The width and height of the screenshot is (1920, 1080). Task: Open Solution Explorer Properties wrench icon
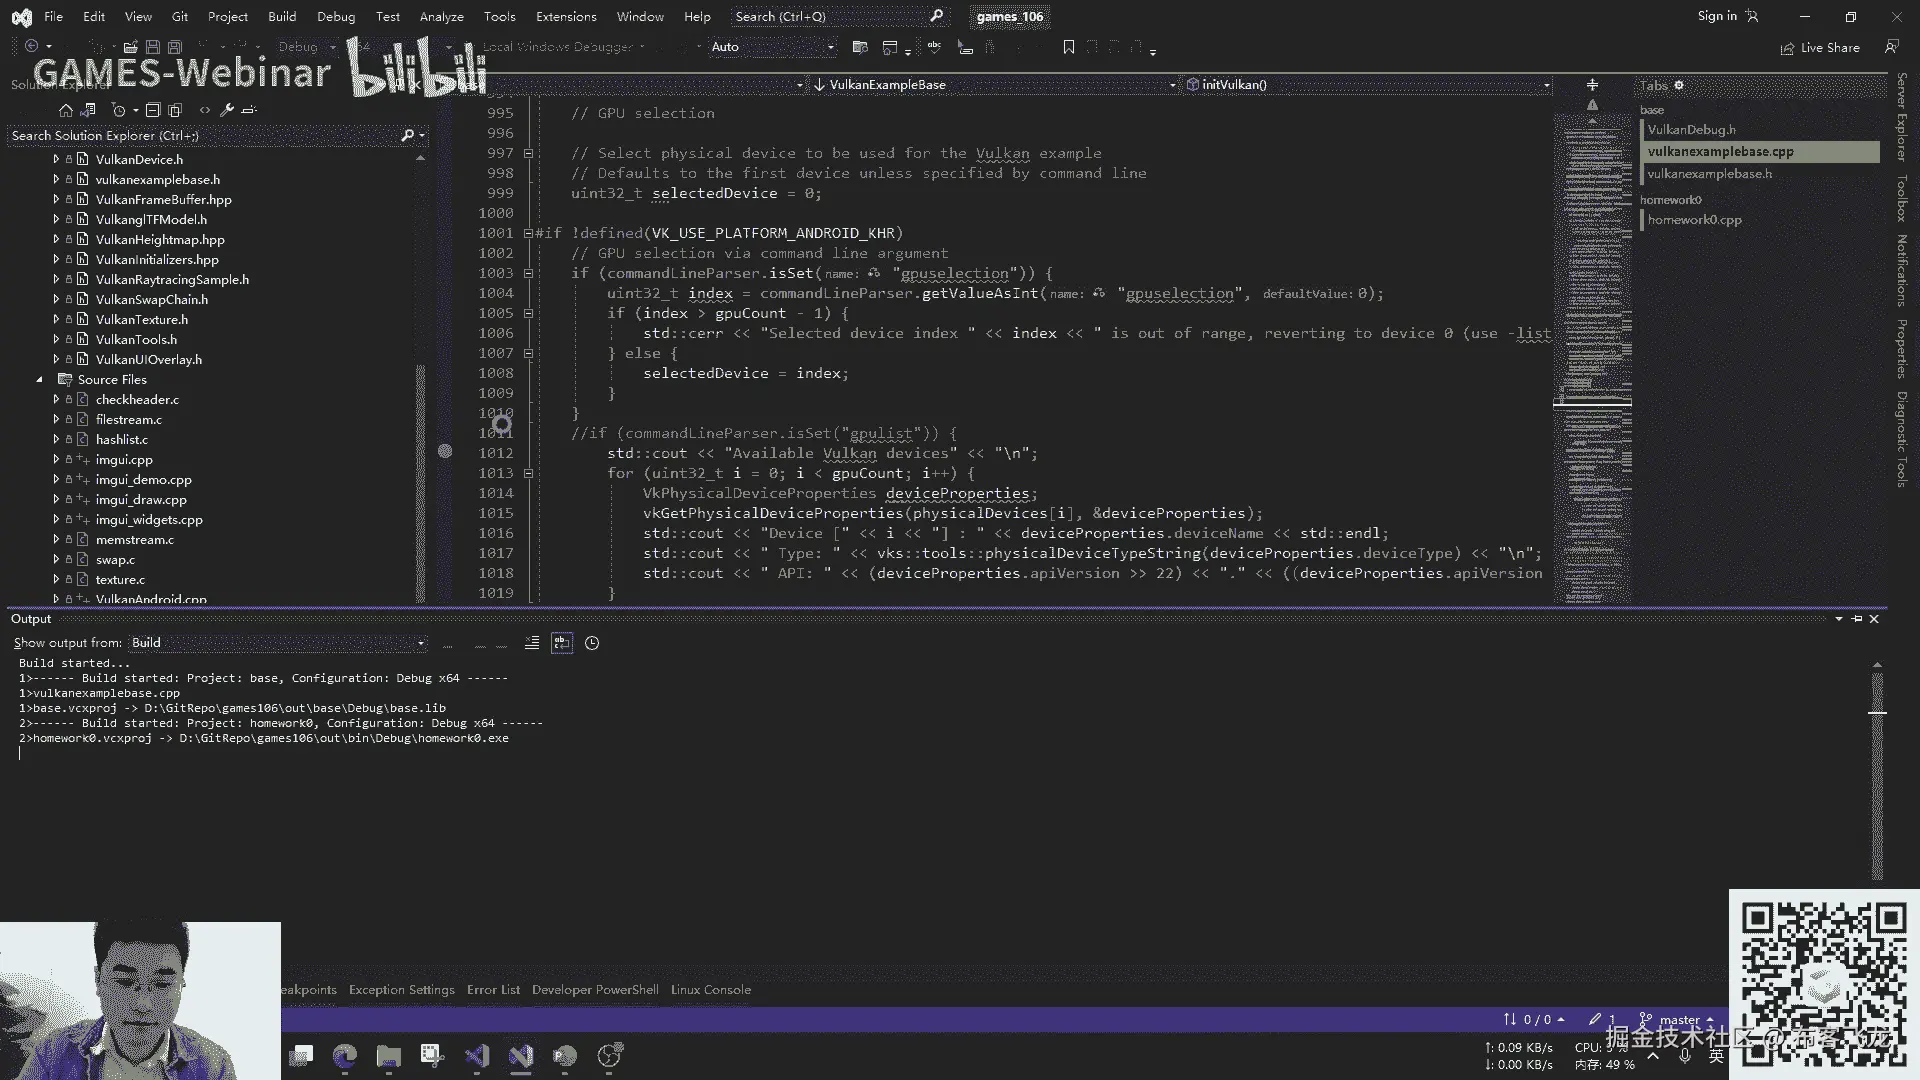tap(226, 110)
